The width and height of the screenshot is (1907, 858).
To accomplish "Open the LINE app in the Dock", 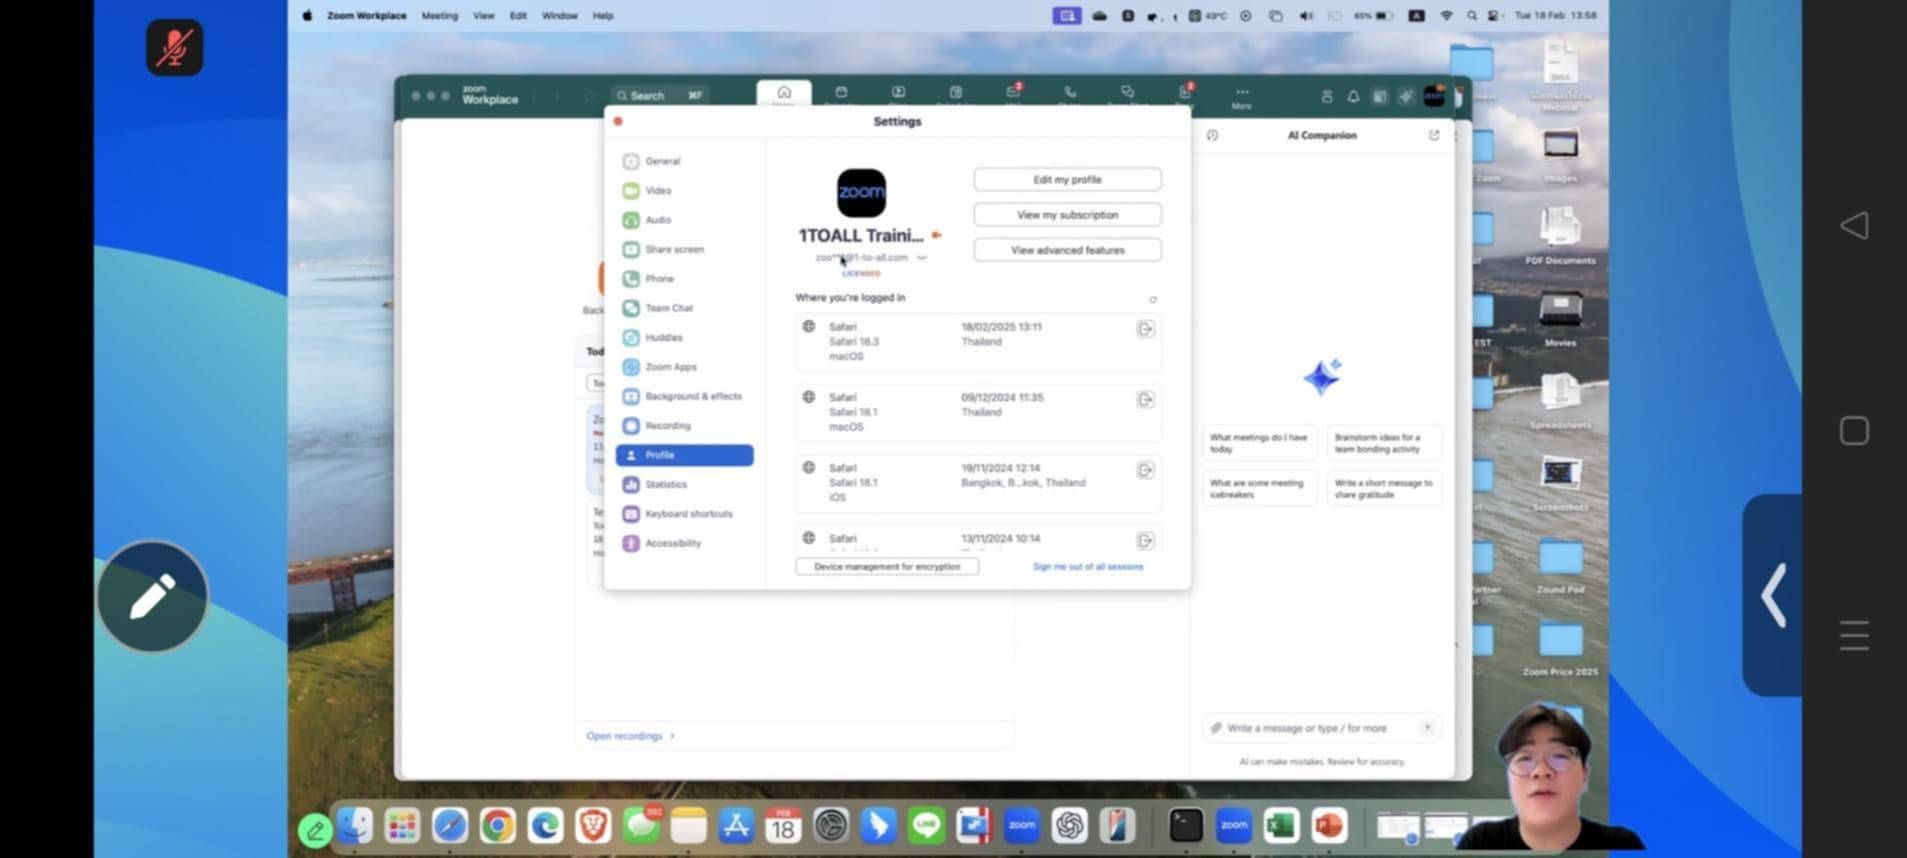I will (x=926, y=826).
